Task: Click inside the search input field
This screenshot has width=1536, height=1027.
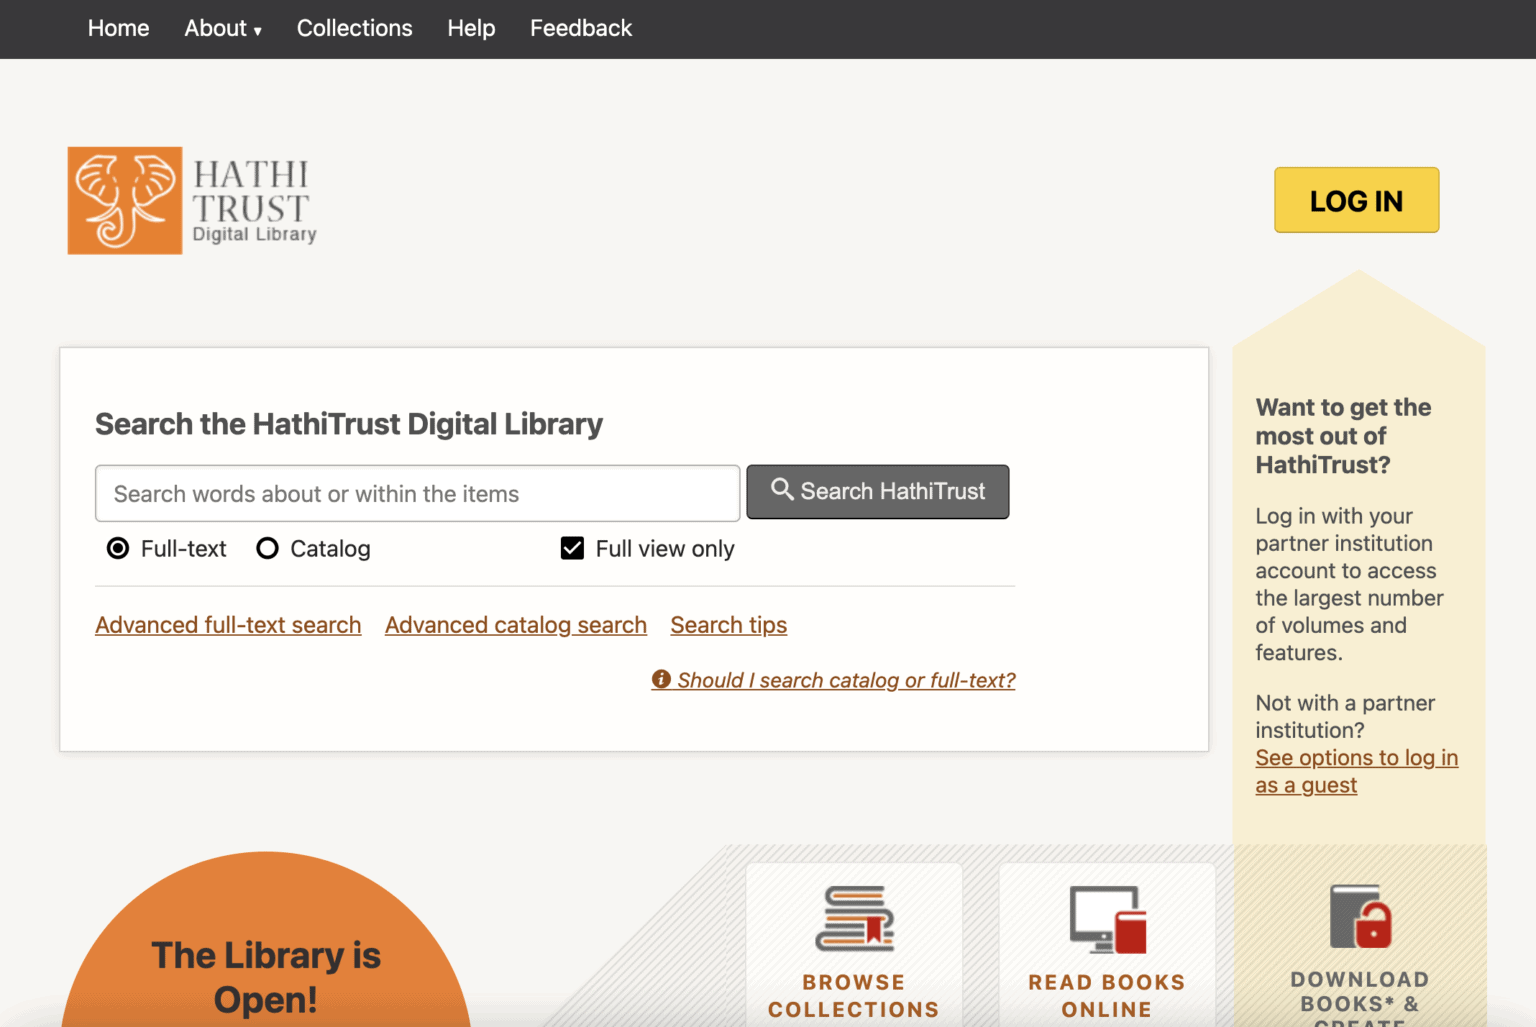Action: point(417,493)
